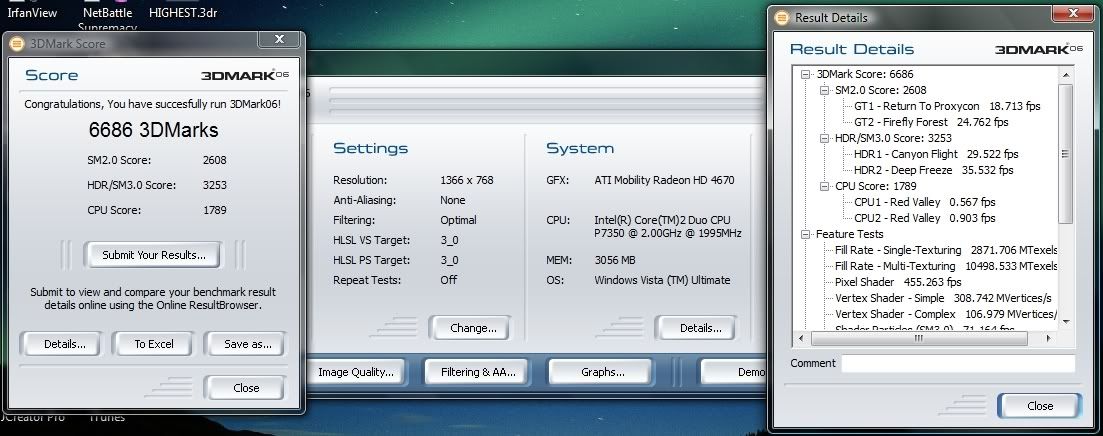Select CPU2 - Red Valley row
The image size is (1103, 436).
(x=924, y=218)
